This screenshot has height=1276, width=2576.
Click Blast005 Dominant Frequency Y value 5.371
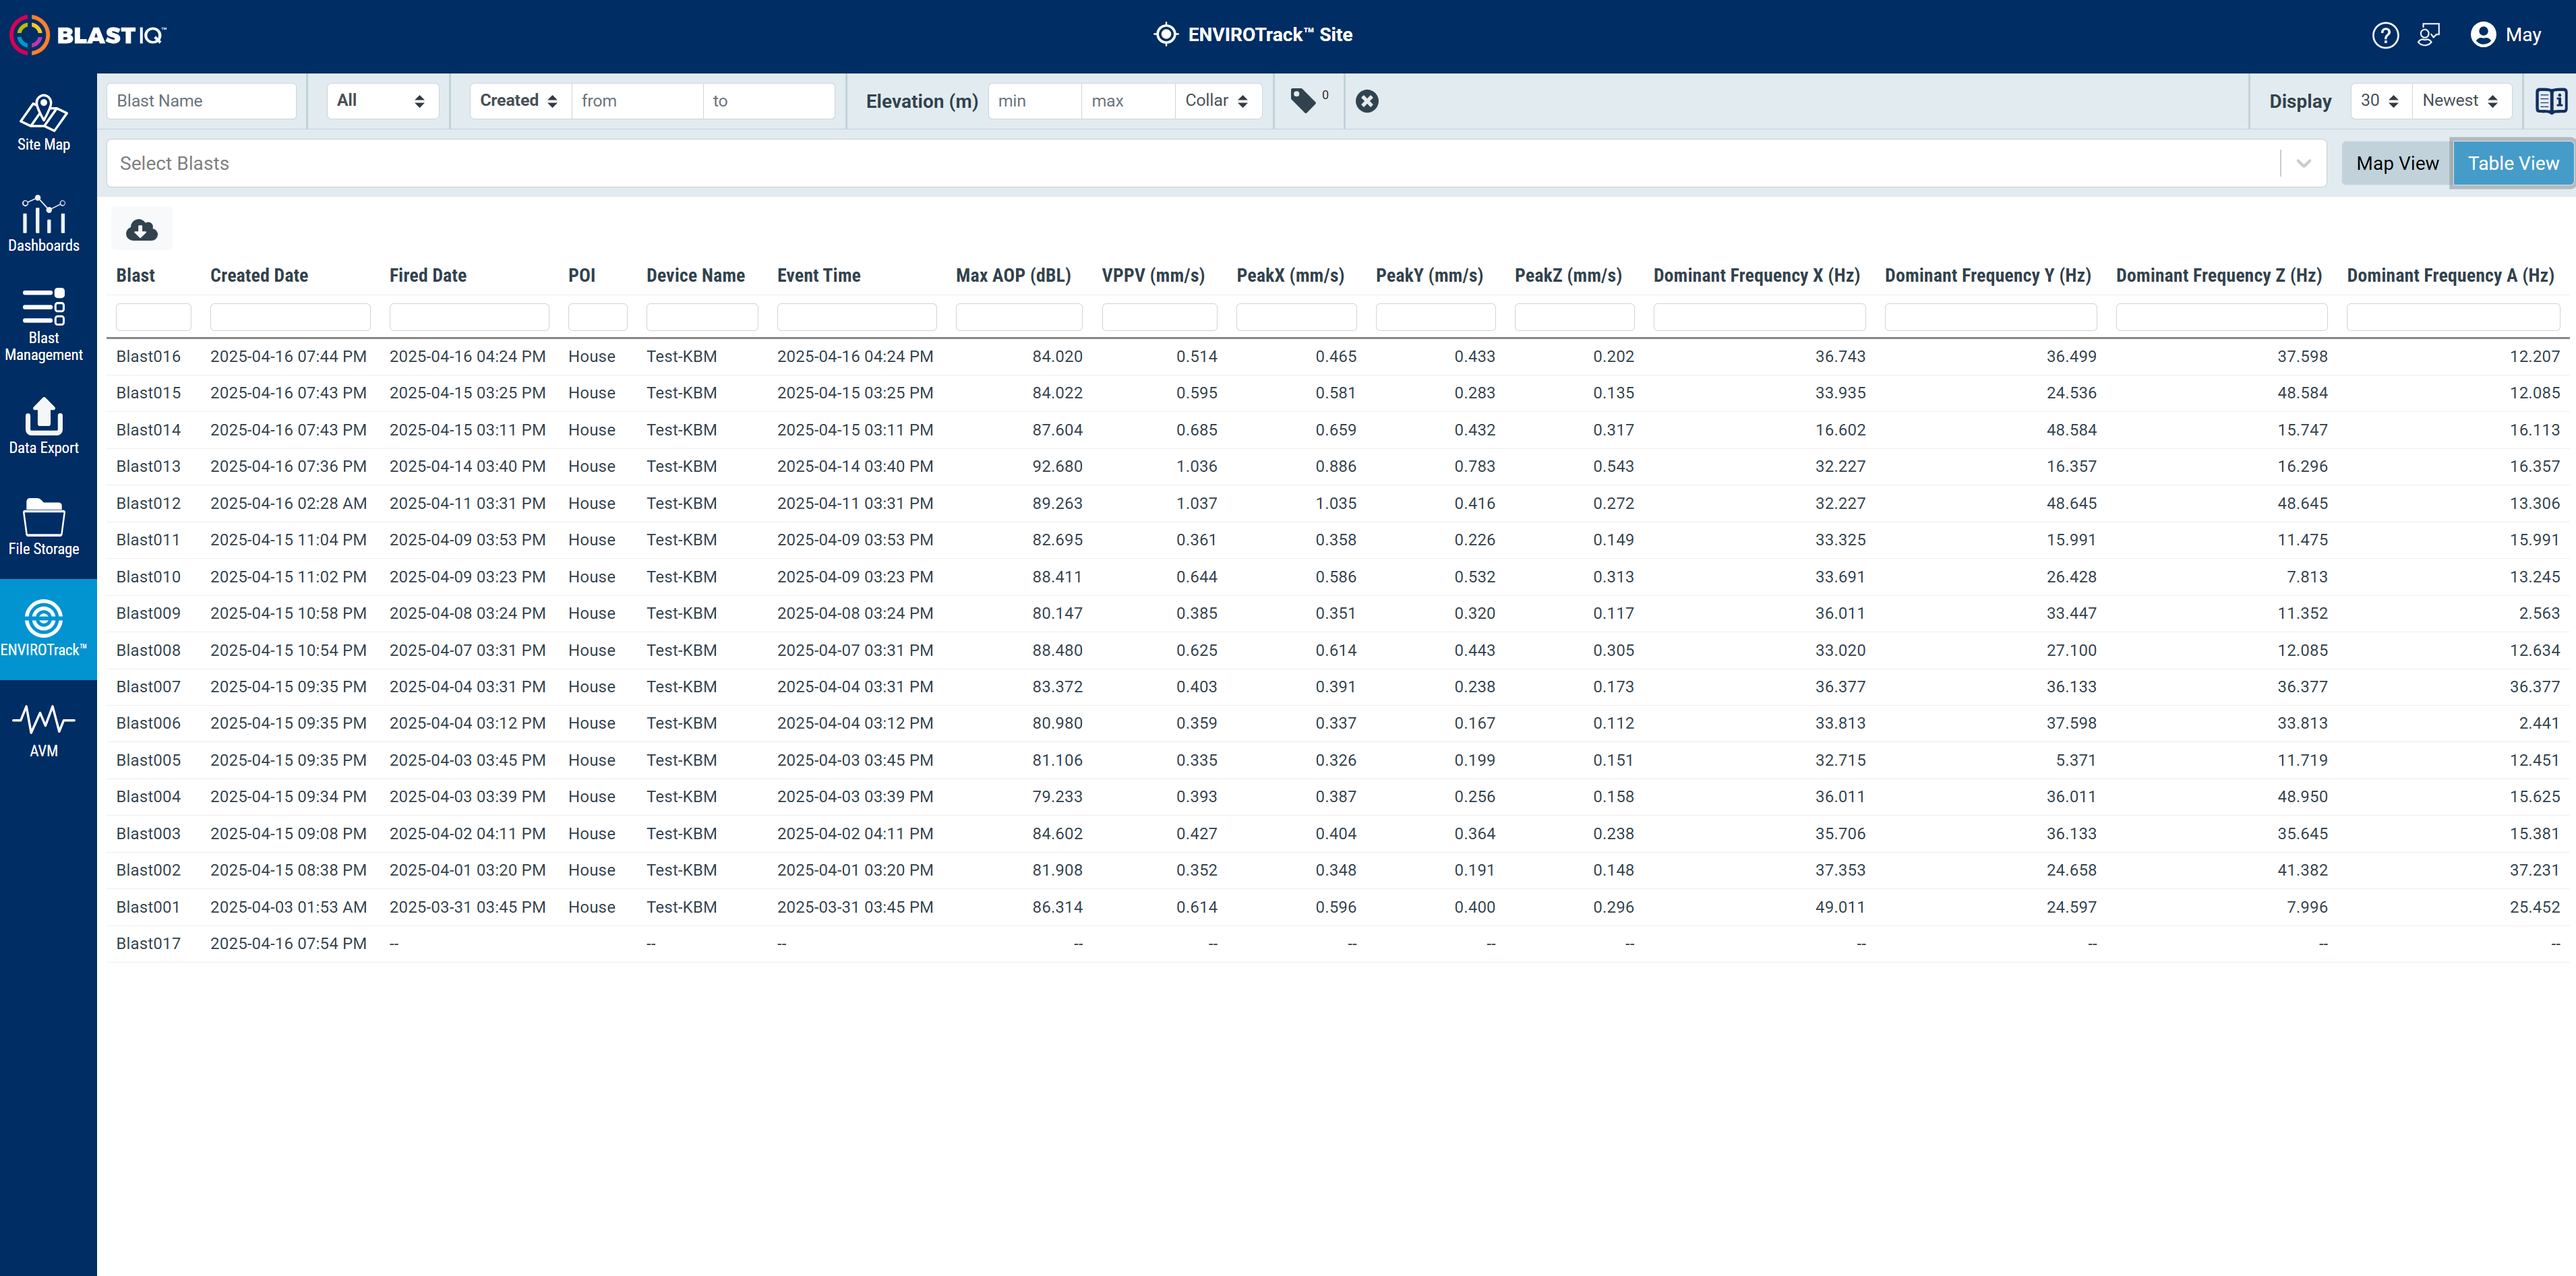(x=2076, y=760)
